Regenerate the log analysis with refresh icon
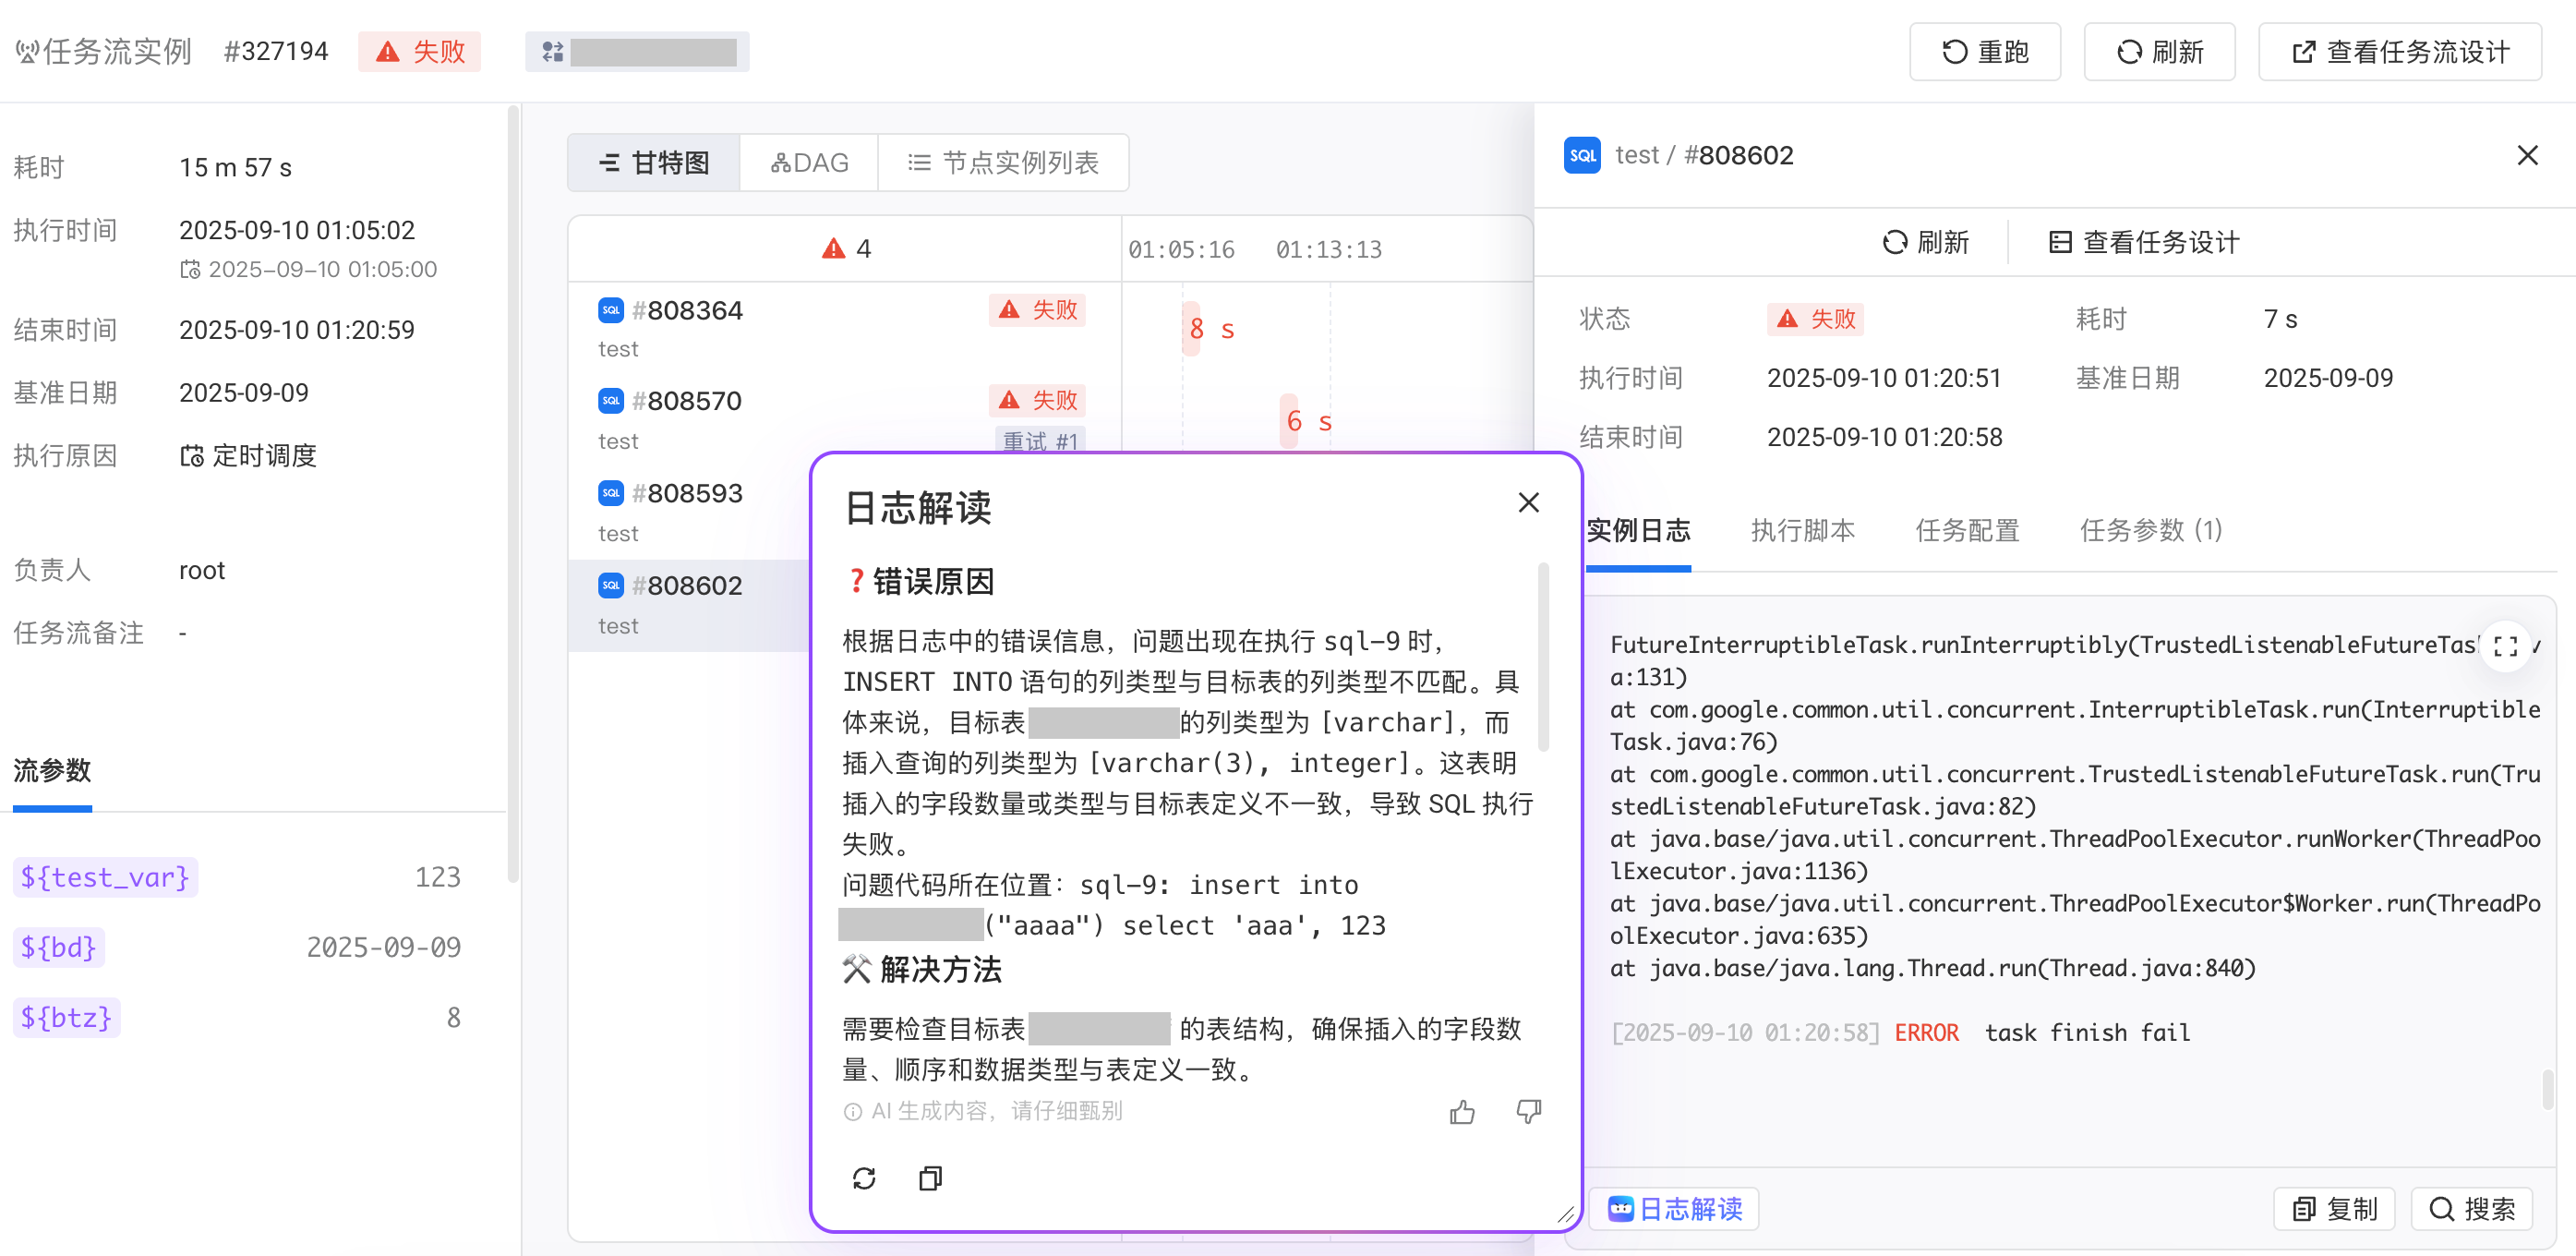This screenshot has height=1256, width=2576. tap(864, 1179)
